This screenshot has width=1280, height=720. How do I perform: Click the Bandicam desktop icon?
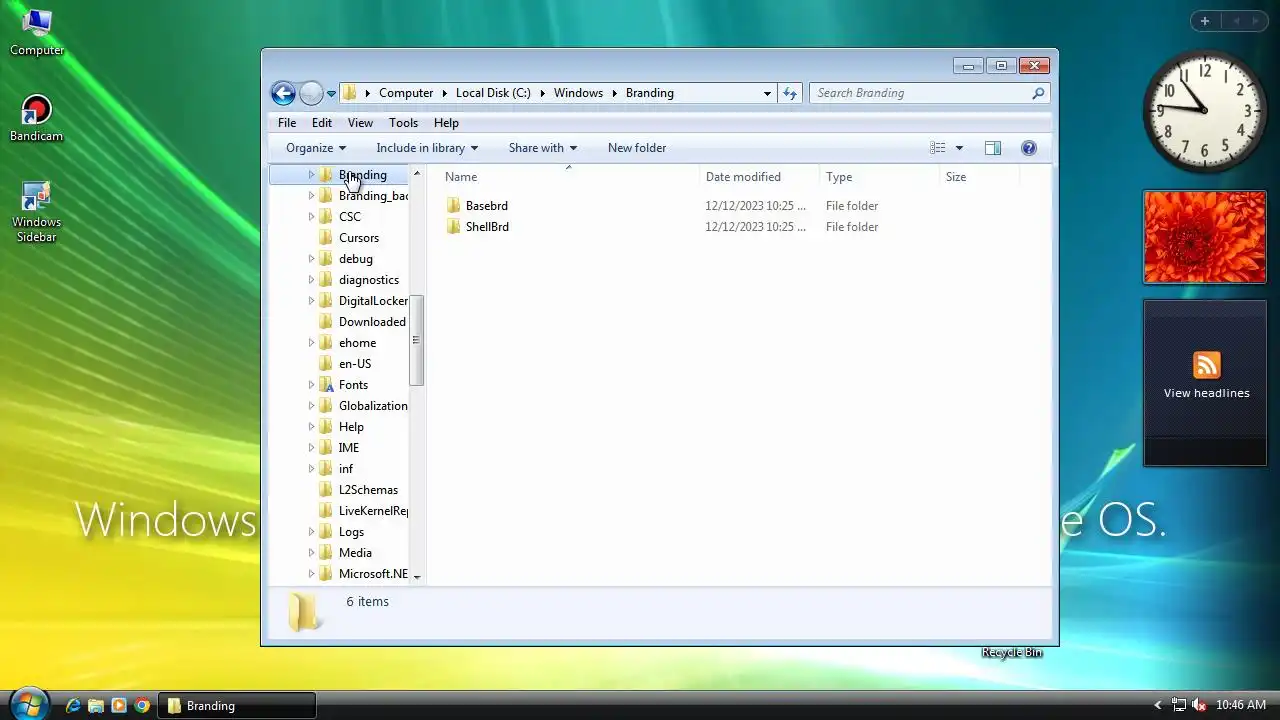[x=37, y=118]
